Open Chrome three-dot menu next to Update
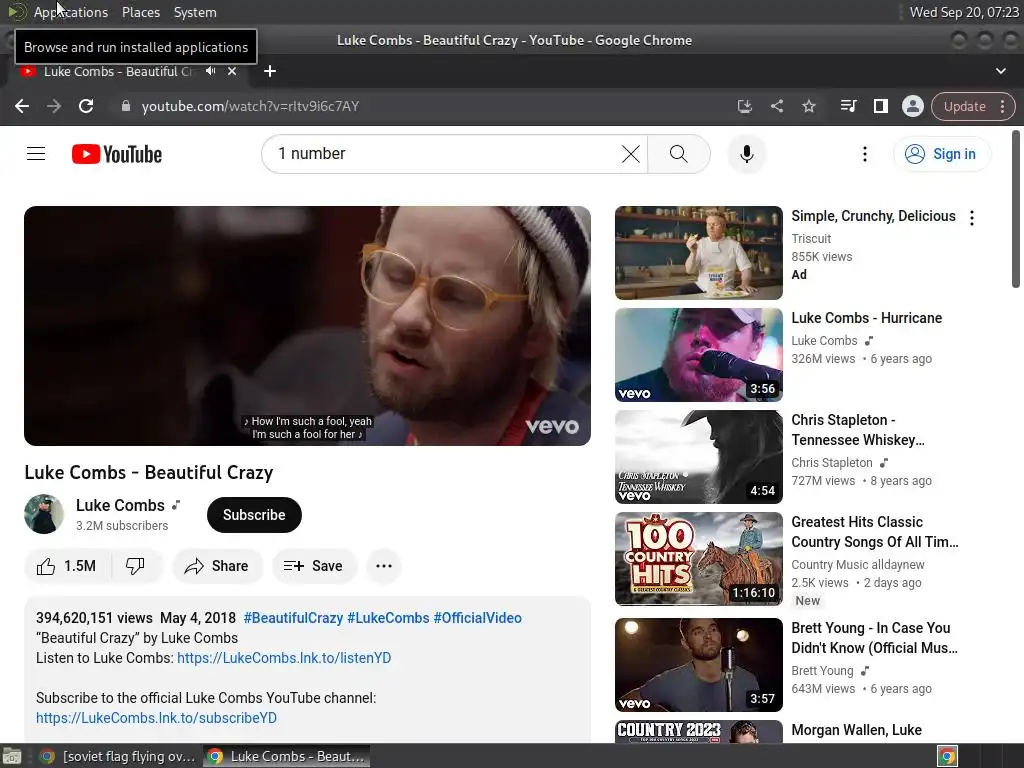The width and height of the screenshot is (1024, 768). 1002,106
